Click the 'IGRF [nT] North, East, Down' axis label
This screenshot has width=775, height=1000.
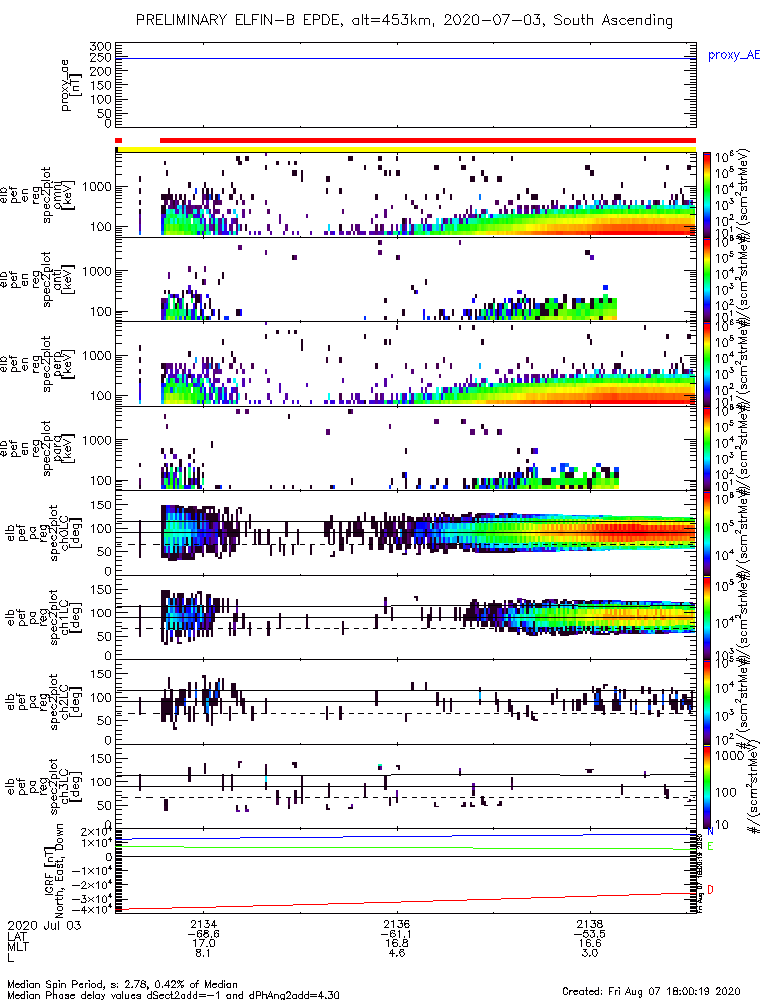[54, 871]
